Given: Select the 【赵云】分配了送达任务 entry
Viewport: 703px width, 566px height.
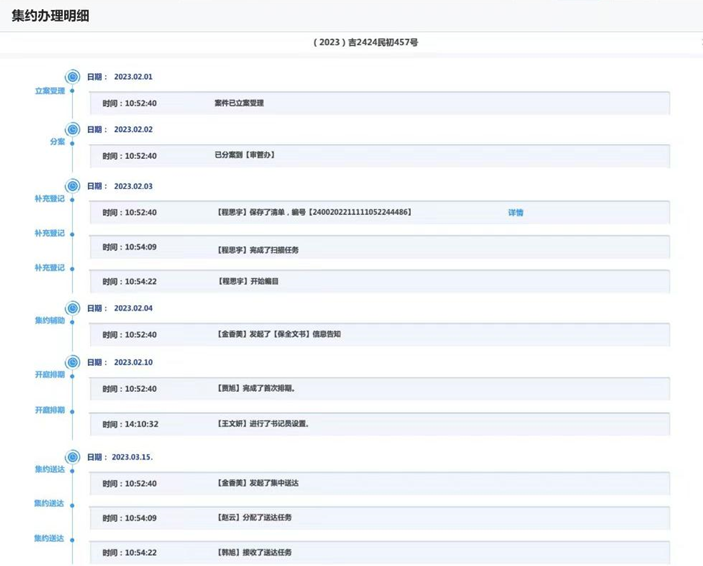Looking at the screenshot, I should (x=379, y=518).
